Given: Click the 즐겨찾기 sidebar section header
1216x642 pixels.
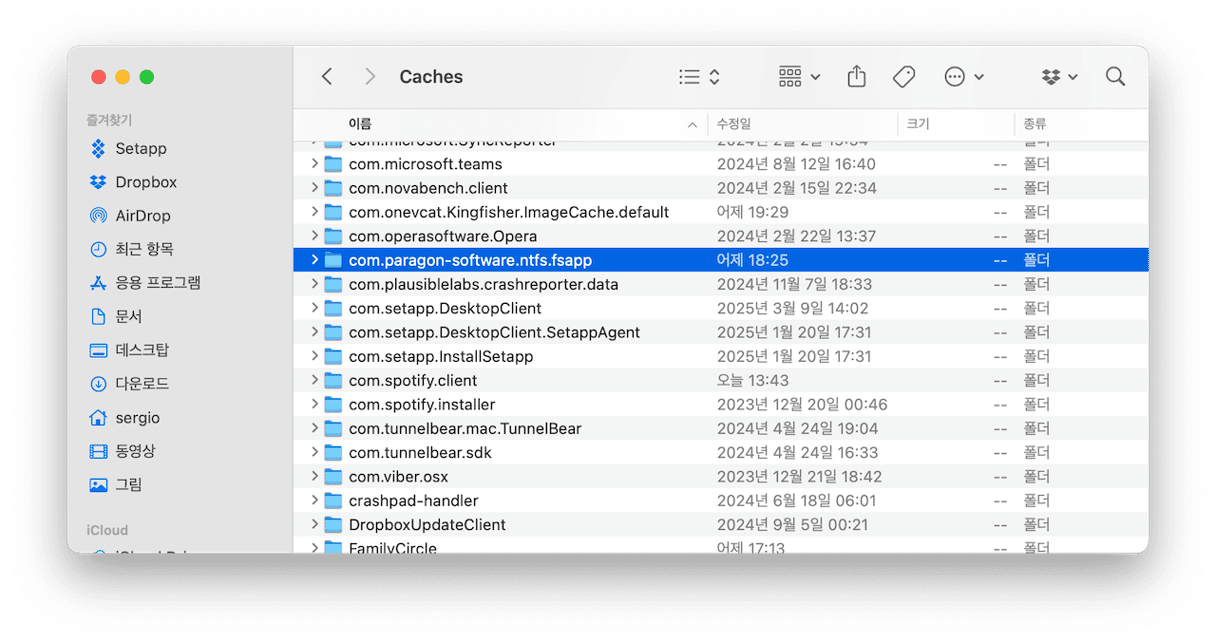Looking at the screenshot, I should click(109, 120).
